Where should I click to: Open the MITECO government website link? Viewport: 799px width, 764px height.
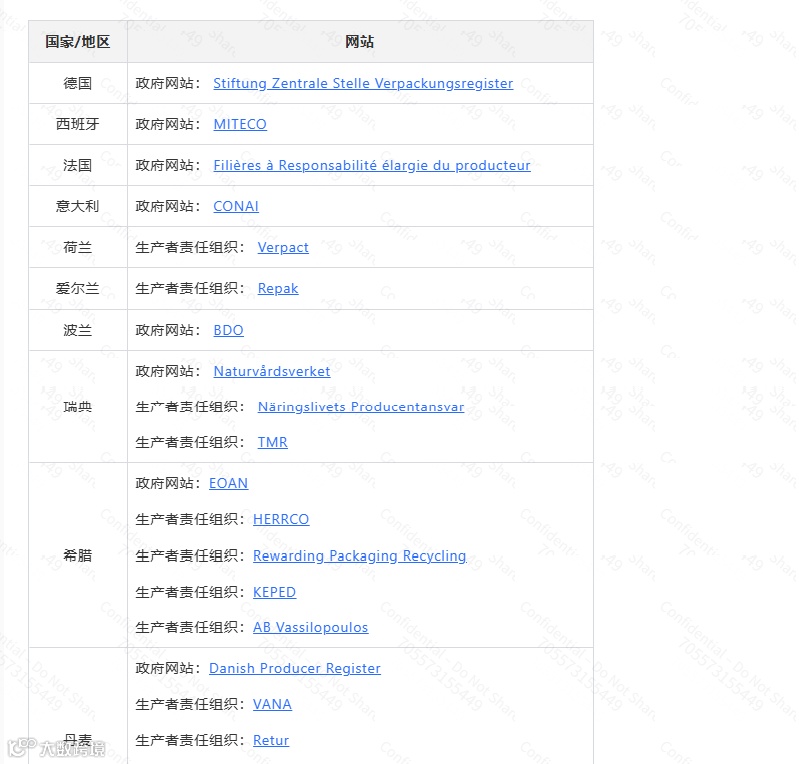point(239,124)
